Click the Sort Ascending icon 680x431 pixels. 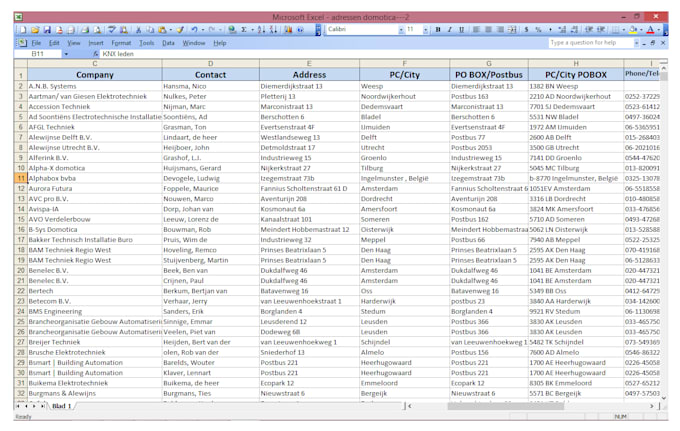tap(260, 30)
